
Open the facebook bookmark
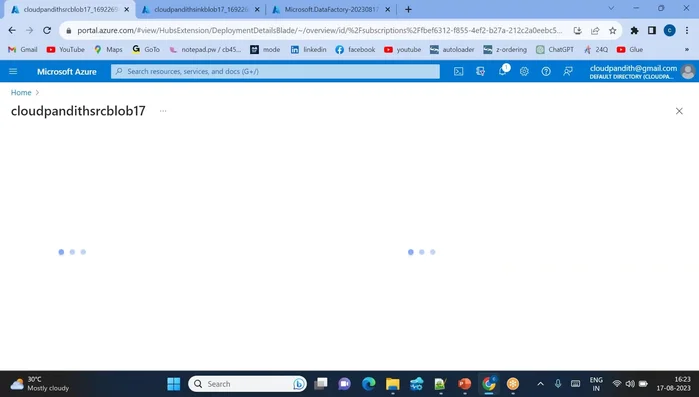(355, 49)
